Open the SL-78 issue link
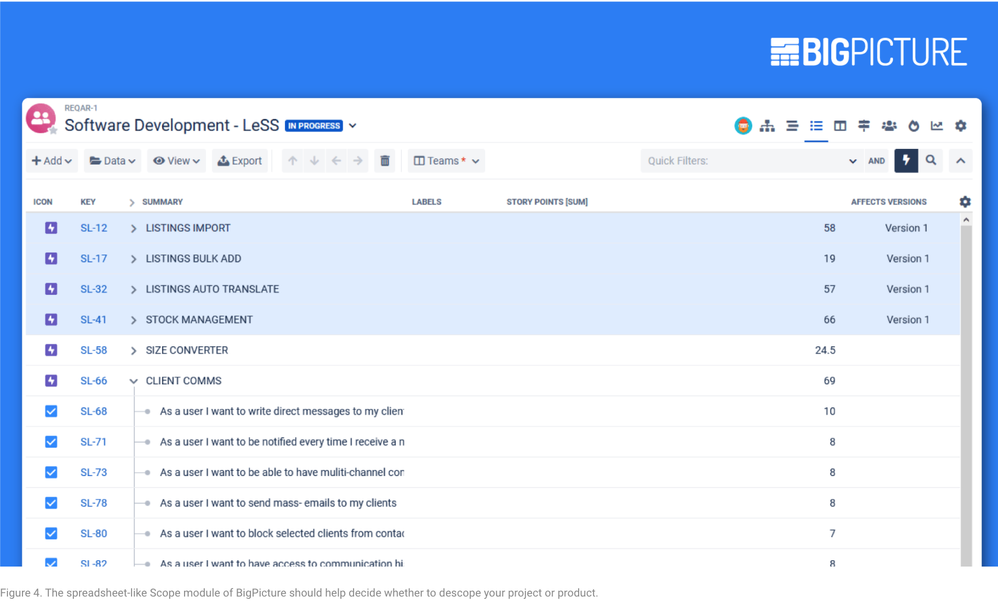Viewport: 998px width, 607px height. pyautogui.click(x=94, y=503)
